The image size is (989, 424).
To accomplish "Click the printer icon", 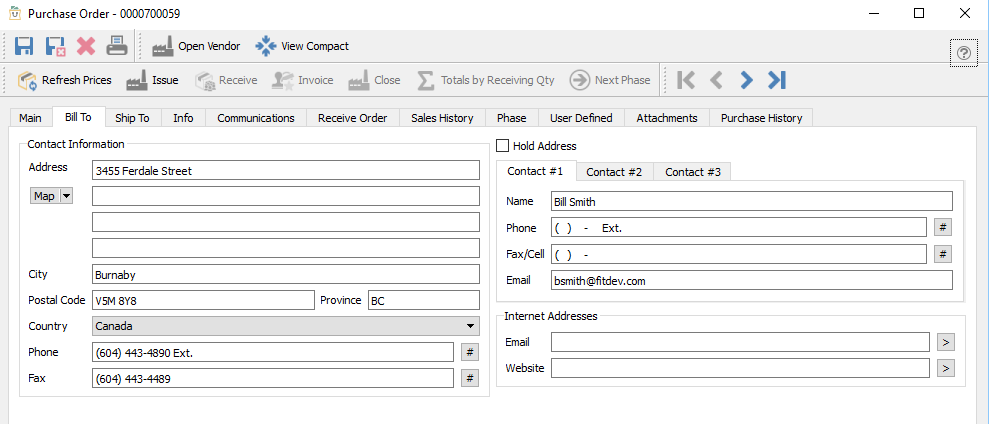I will click(117, 46).
